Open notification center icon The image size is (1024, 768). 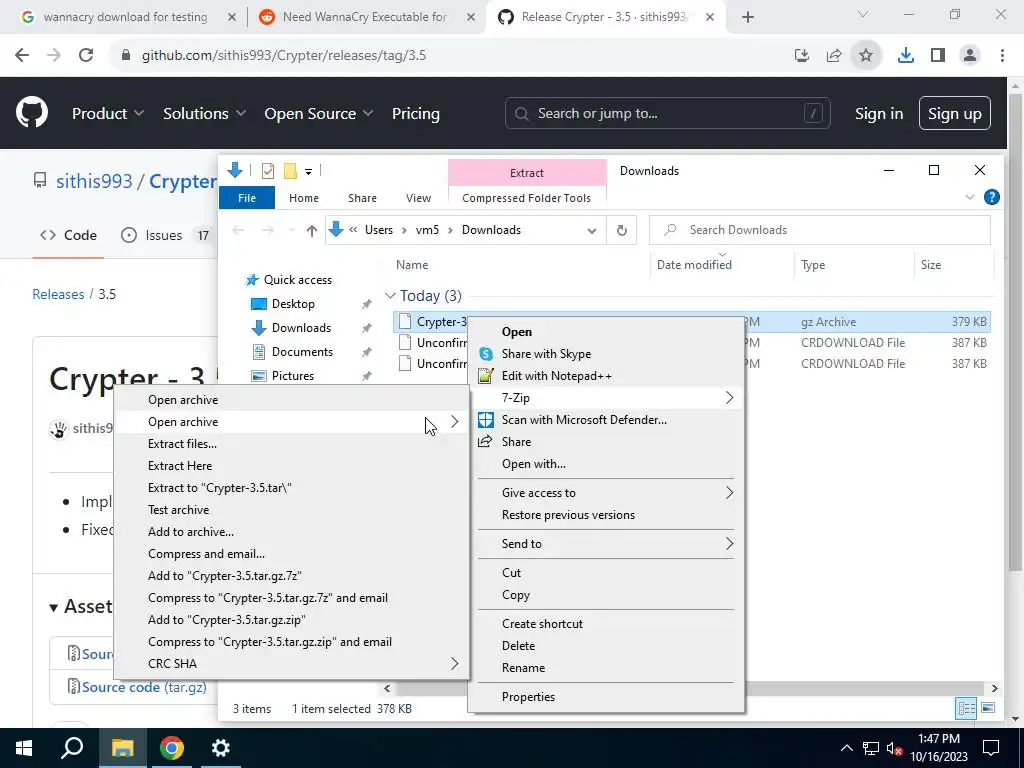pyautogui.click(x=991, y=748)
